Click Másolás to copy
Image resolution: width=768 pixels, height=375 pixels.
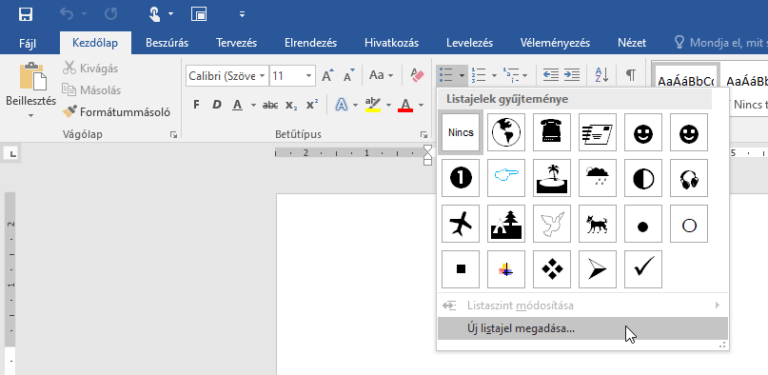92,90
